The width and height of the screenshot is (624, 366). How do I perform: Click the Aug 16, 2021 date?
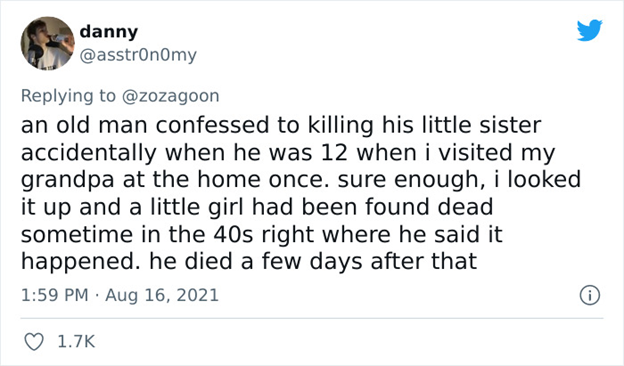tap(162, 295)
